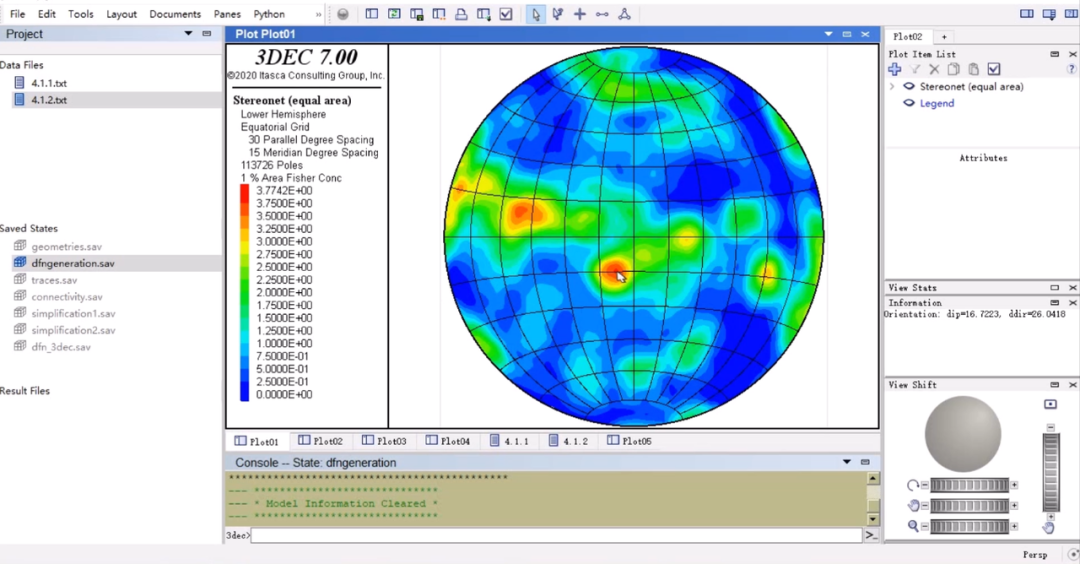Open the Layout menu
1080x564 pixels.
tap(121, 14)
